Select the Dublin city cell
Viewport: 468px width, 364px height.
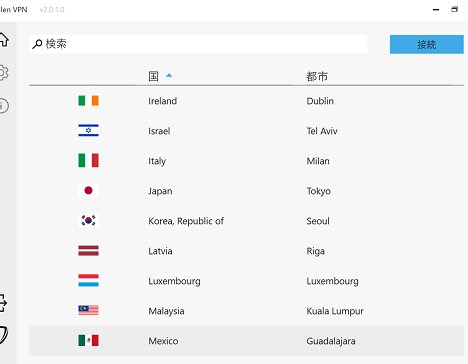(320, 101)
